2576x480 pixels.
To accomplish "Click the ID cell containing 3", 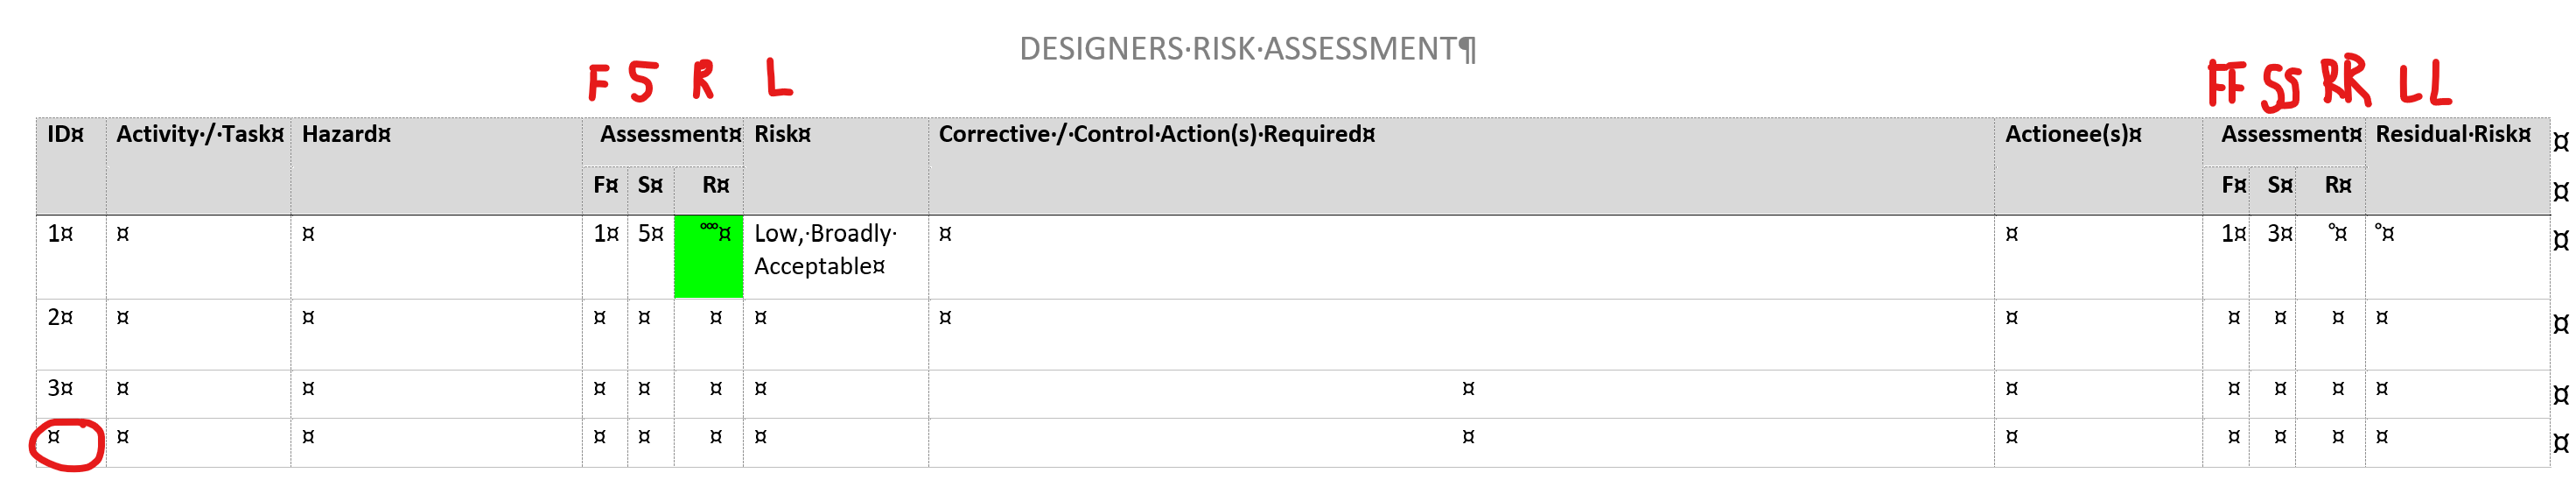I will (60, 388).
